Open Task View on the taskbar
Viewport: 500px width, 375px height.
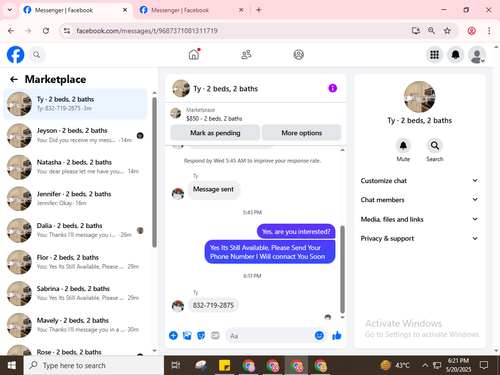[176, 365]
